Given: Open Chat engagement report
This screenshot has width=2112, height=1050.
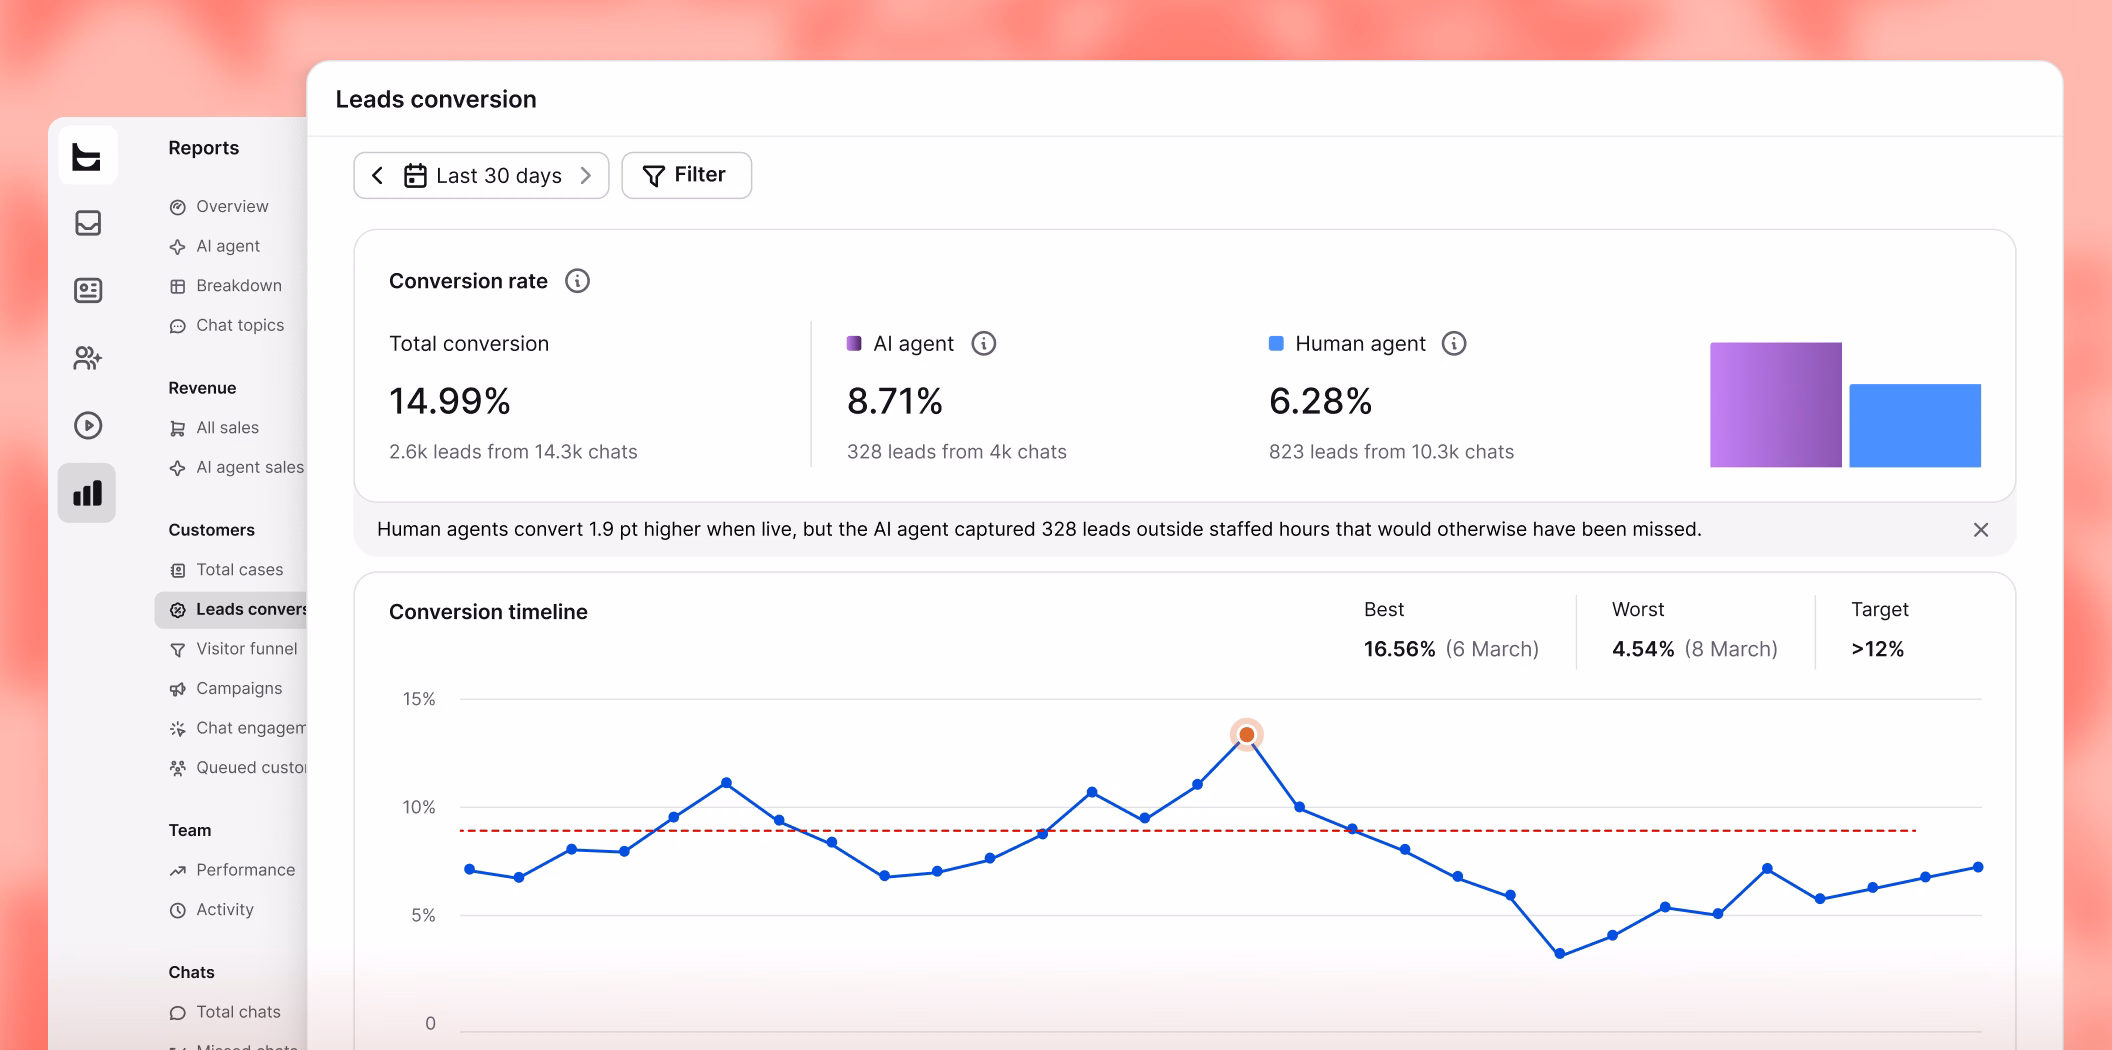Looking at the screenshot, I should click(238, 729).
